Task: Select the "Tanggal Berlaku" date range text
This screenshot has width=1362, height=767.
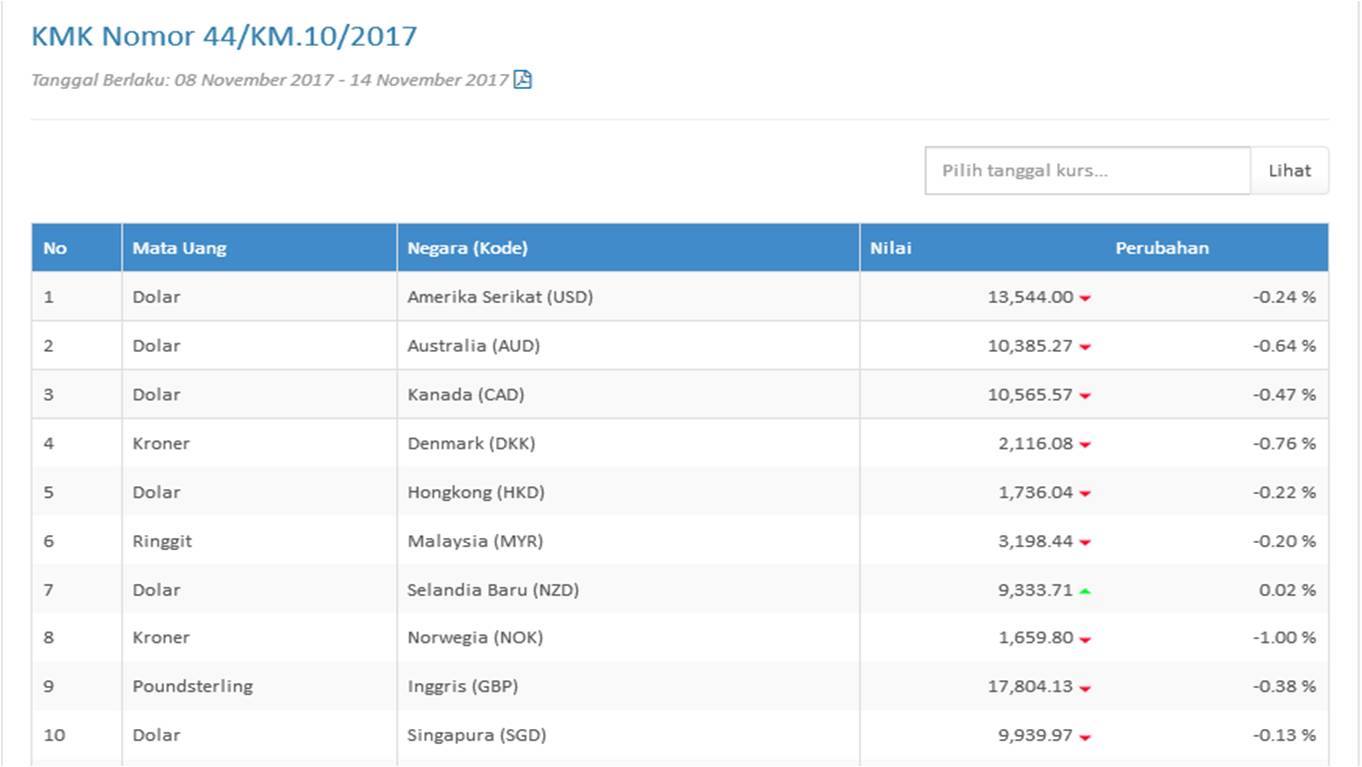Action: 270,80
